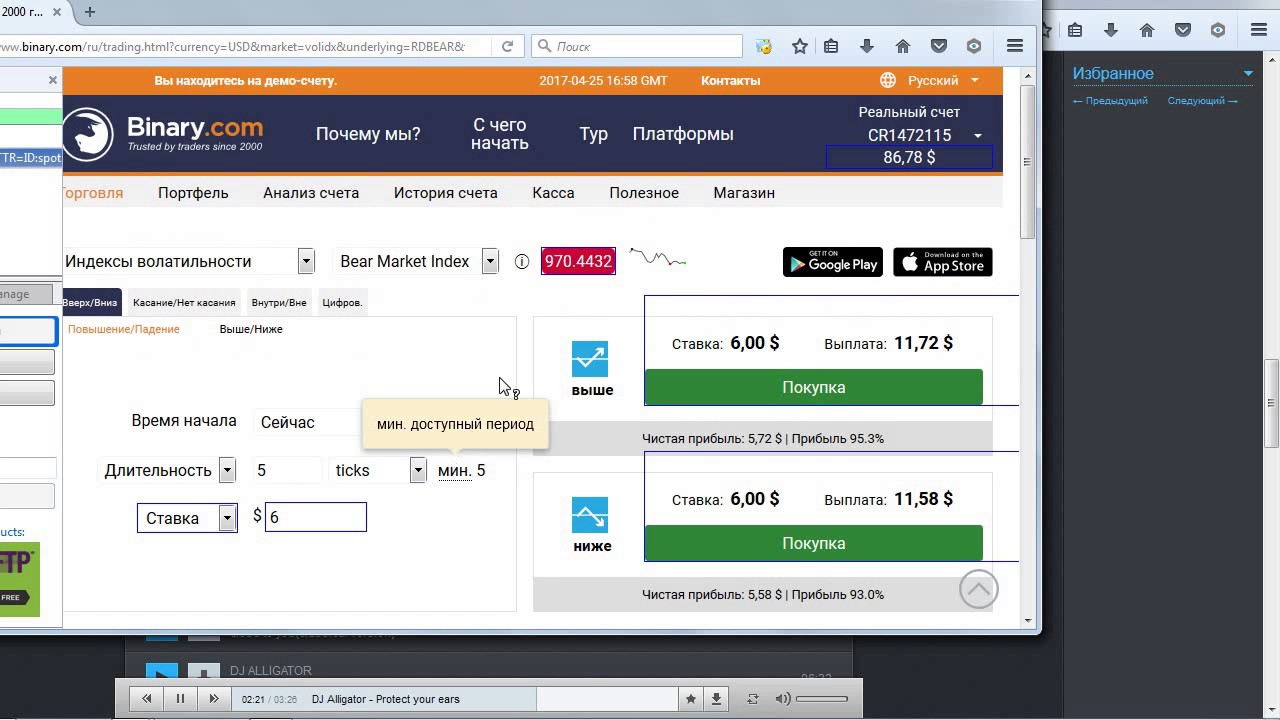Click the Выше rising trend icon

coord(590,359)
